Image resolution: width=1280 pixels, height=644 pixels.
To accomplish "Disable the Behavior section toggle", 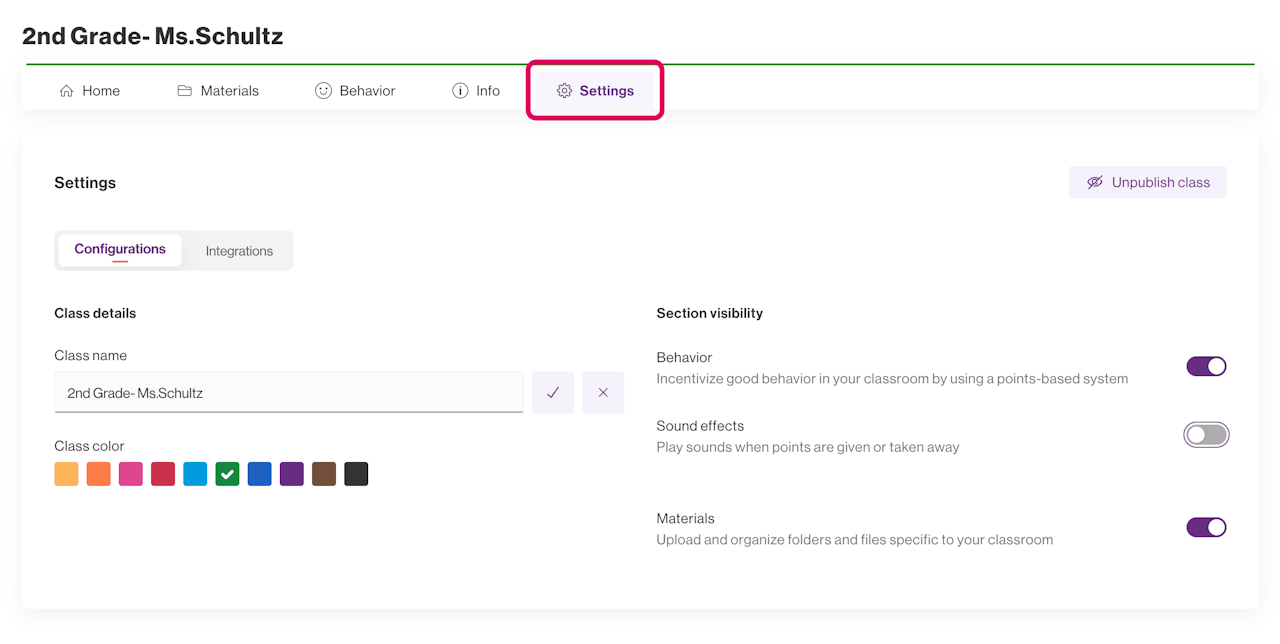I will pos(1206,366).
